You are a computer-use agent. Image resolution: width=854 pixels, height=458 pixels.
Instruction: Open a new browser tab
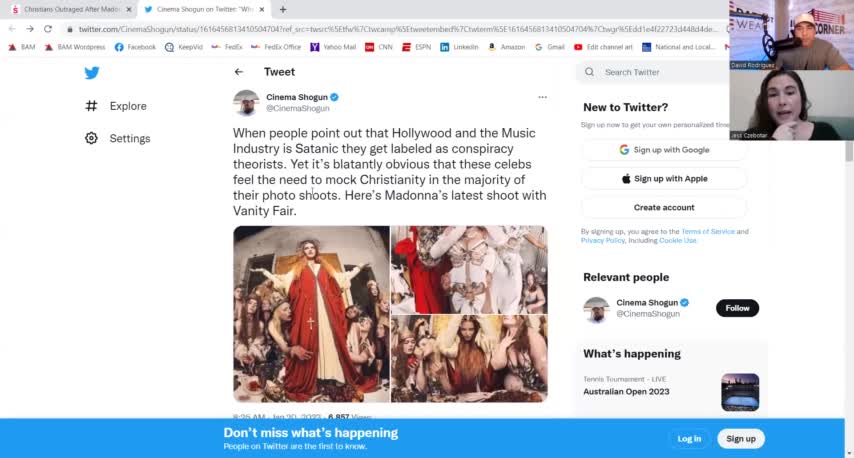283,9
